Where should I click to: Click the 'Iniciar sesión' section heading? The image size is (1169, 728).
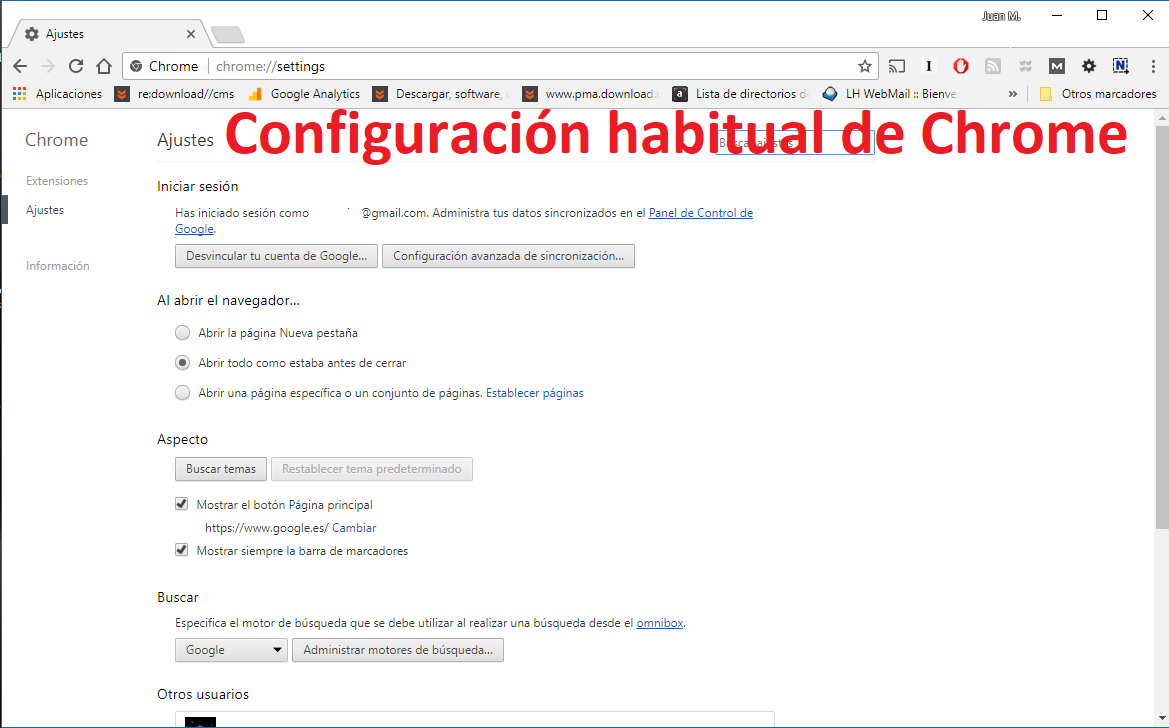click(198, 186)
